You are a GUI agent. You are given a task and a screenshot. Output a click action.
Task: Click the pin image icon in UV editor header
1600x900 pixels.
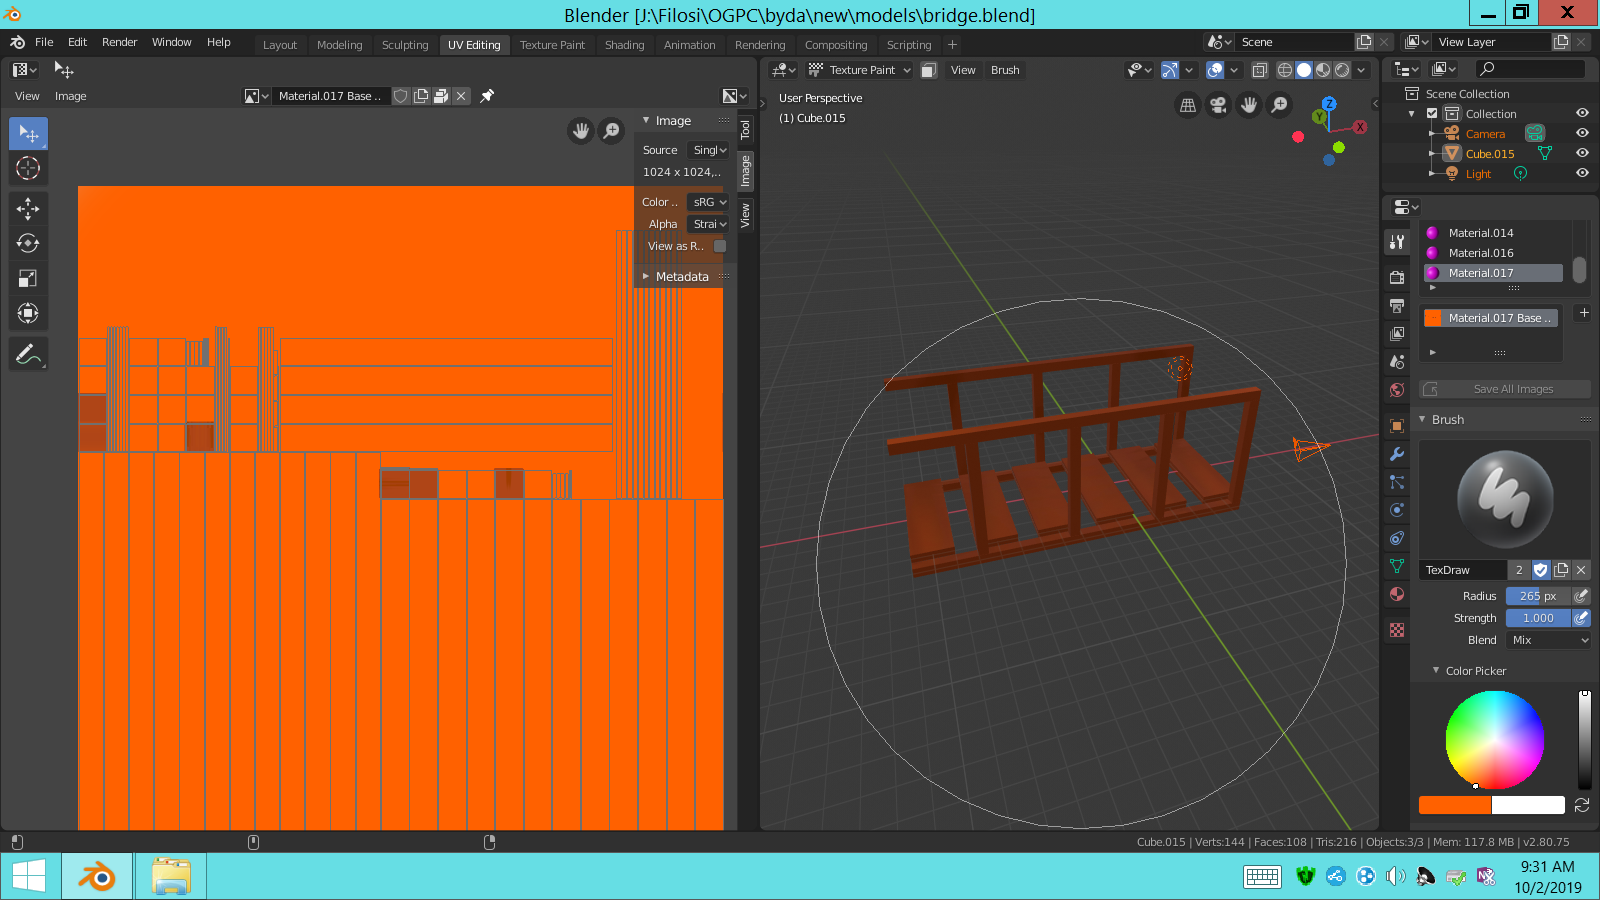tap(487, 96)
